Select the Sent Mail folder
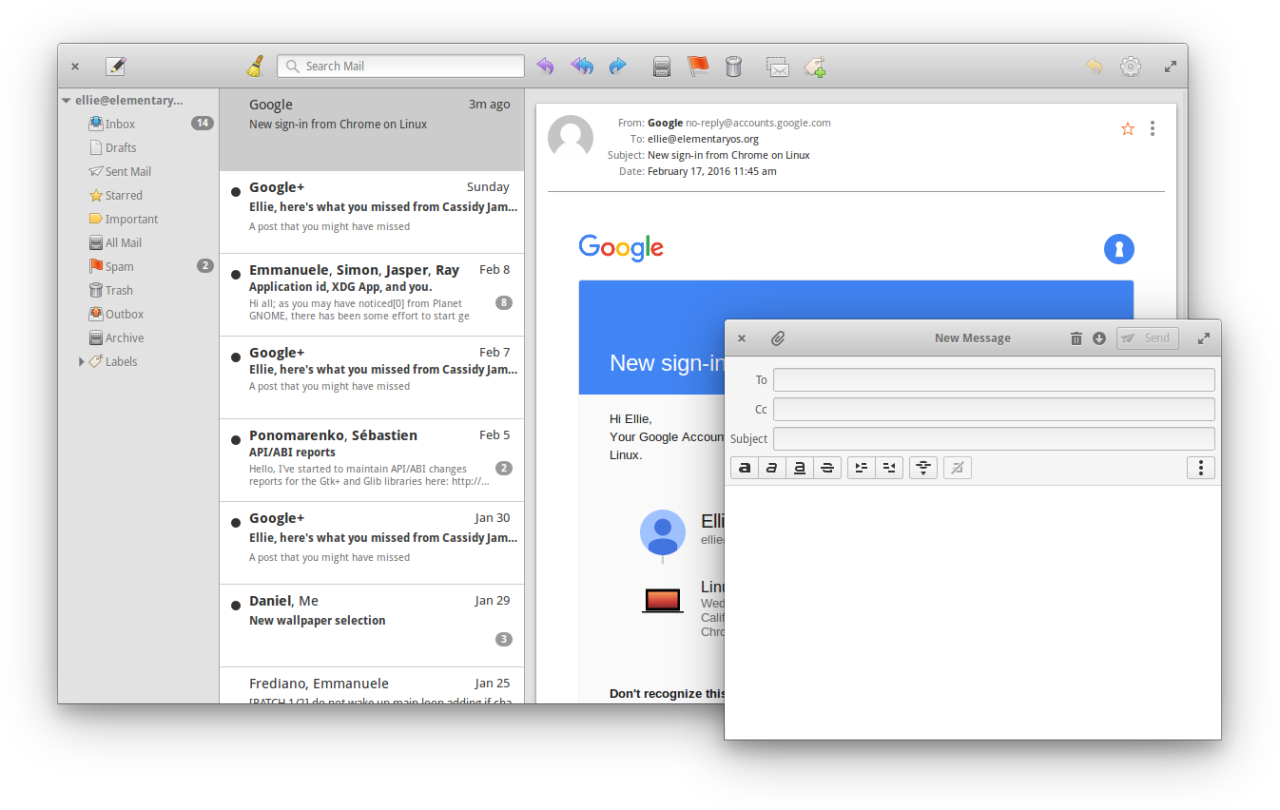The height and width of the screenshot is (810, 1280). [x=127, y=171]
